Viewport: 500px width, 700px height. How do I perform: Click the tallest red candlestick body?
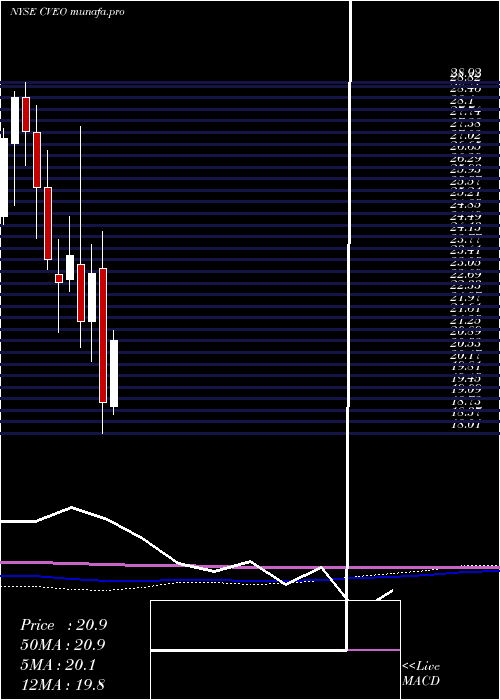(103, 335)
